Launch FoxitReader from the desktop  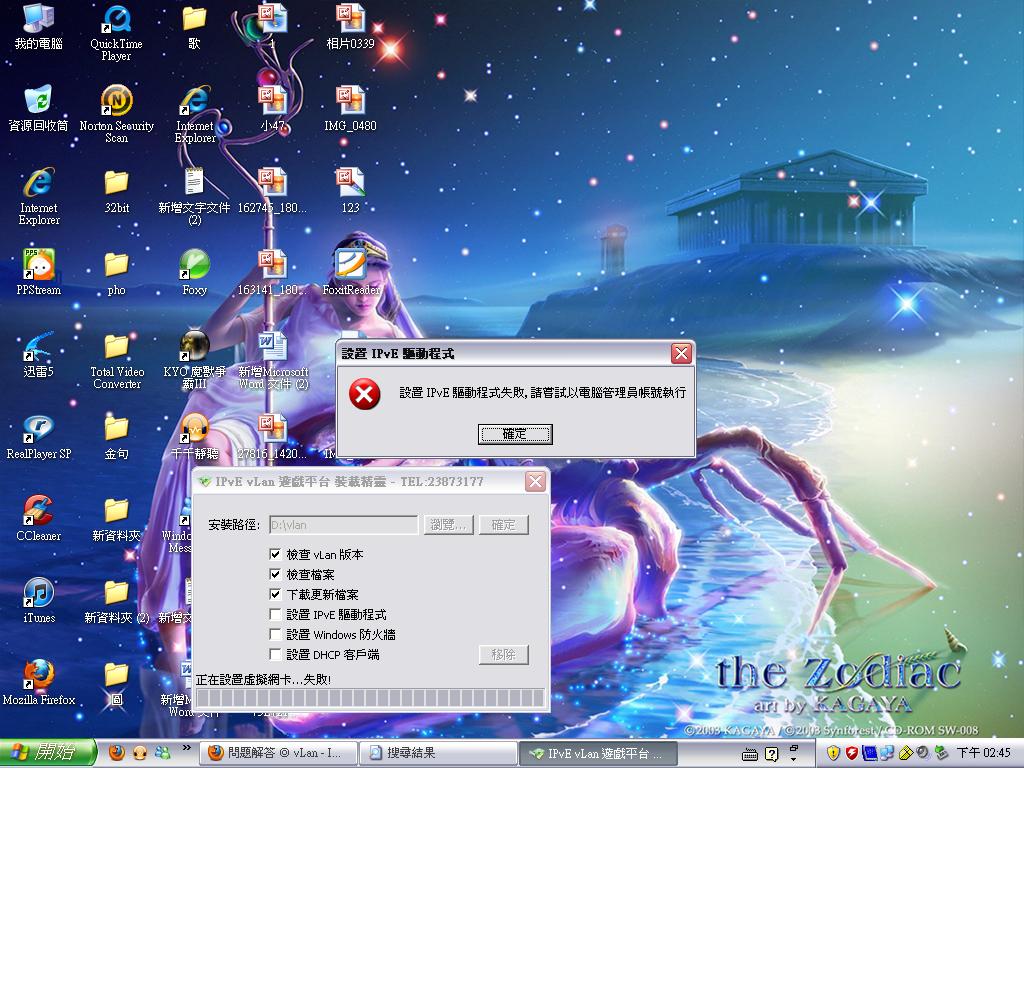351,273
